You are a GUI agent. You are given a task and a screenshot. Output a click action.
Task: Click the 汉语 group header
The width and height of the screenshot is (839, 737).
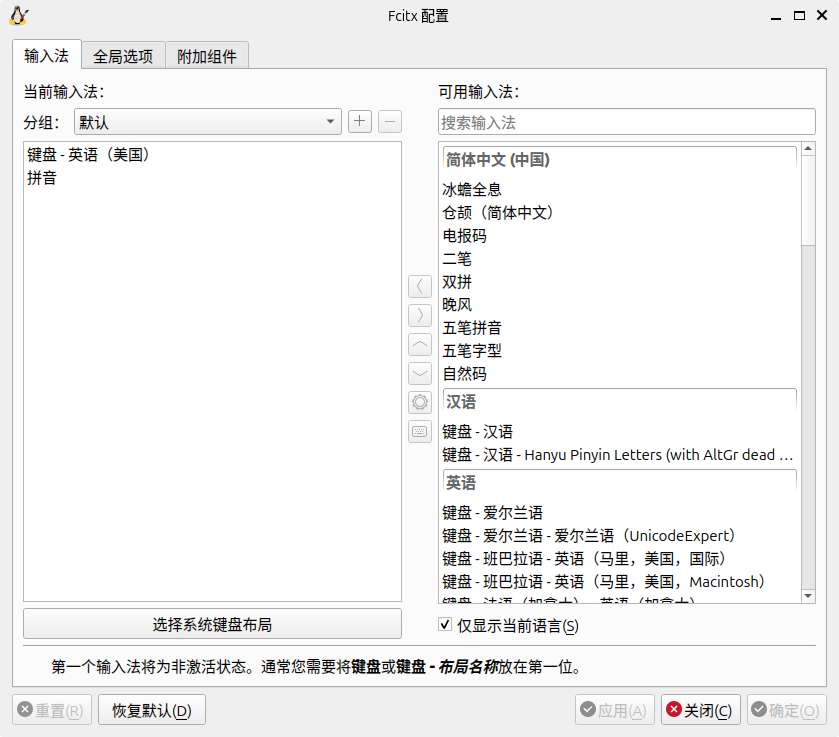[x=620, y=402]
